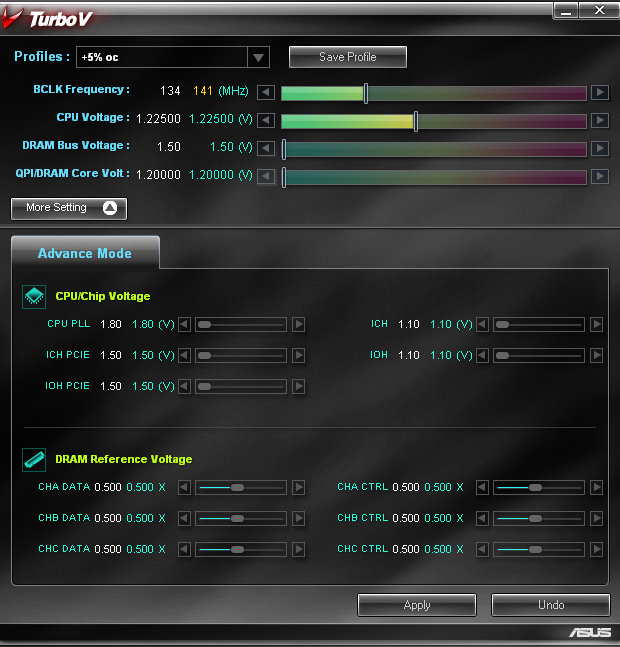Click the QPI/DRAM Core Volt slider bar

tap(434, 177)
